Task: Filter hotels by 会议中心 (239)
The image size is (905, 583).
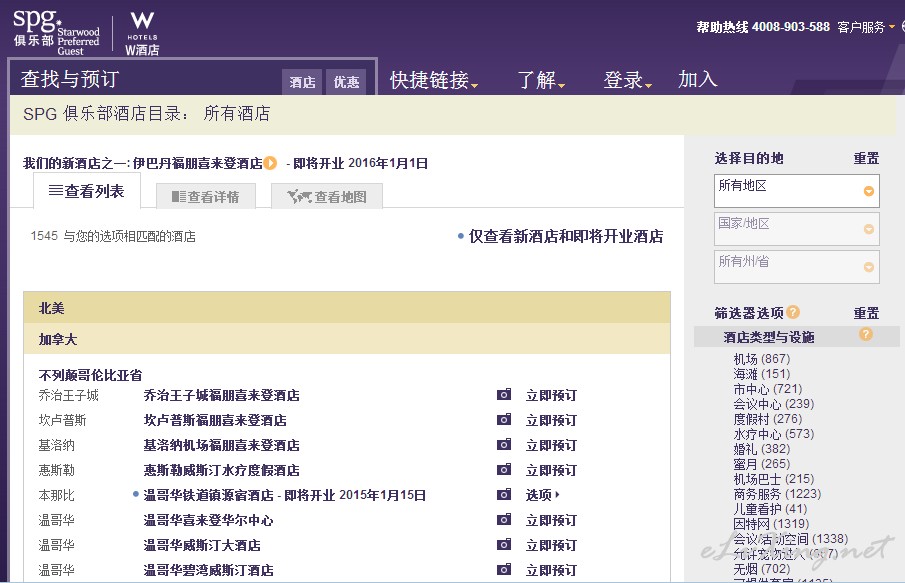Action: point(774,404)
